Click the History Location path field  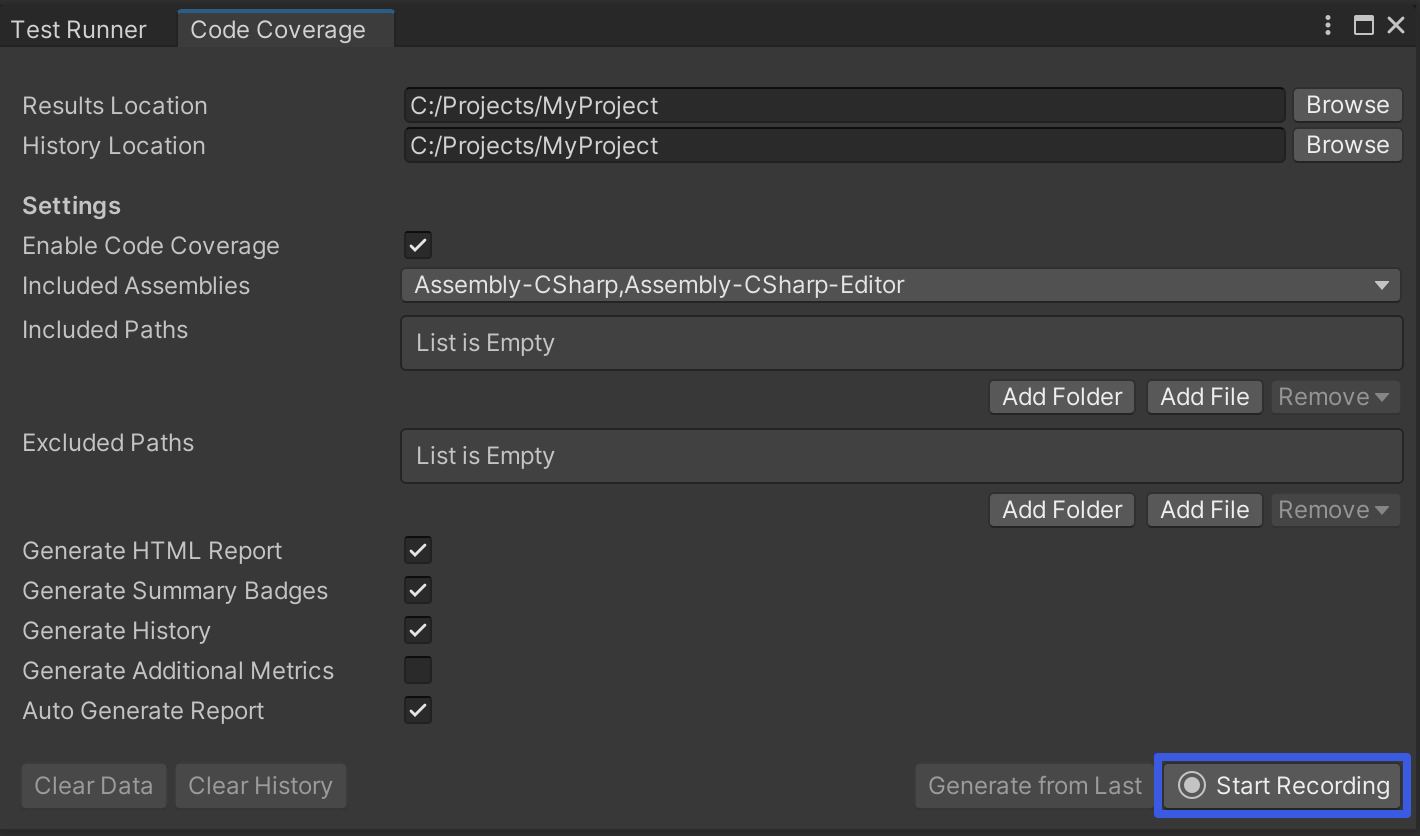tap(844, 145)
